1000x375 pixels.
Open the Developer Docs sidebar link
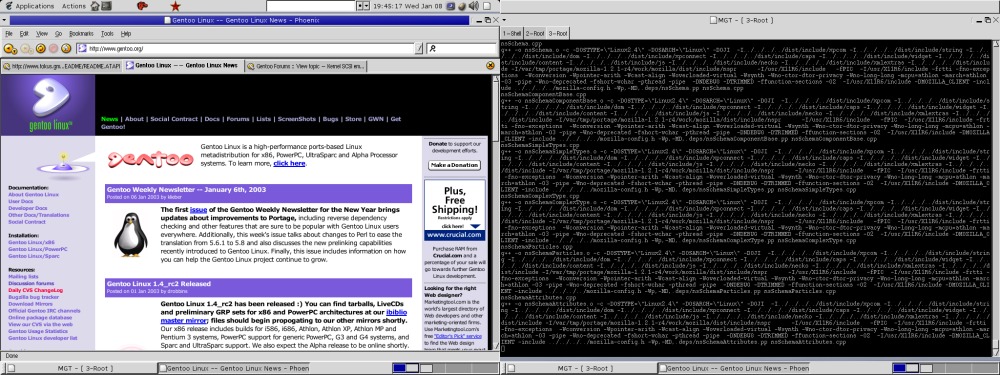click(x=27, y=208)
